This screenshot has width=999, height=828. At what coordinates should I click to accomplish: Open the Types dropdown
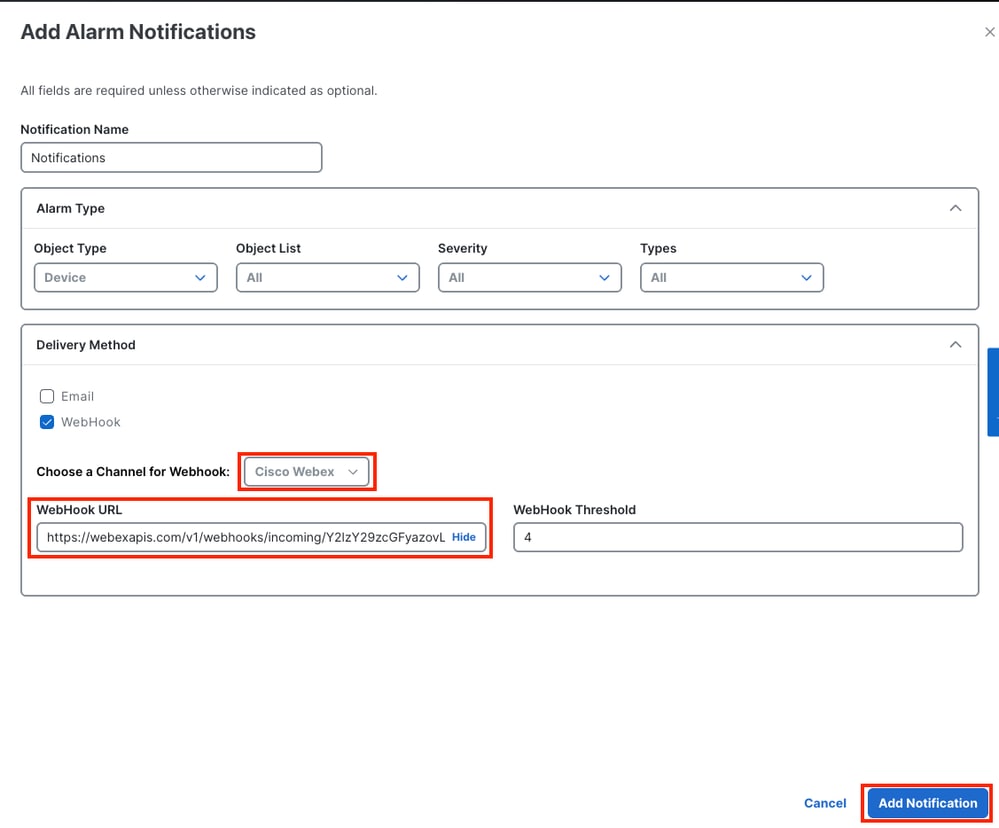point(731,277)
